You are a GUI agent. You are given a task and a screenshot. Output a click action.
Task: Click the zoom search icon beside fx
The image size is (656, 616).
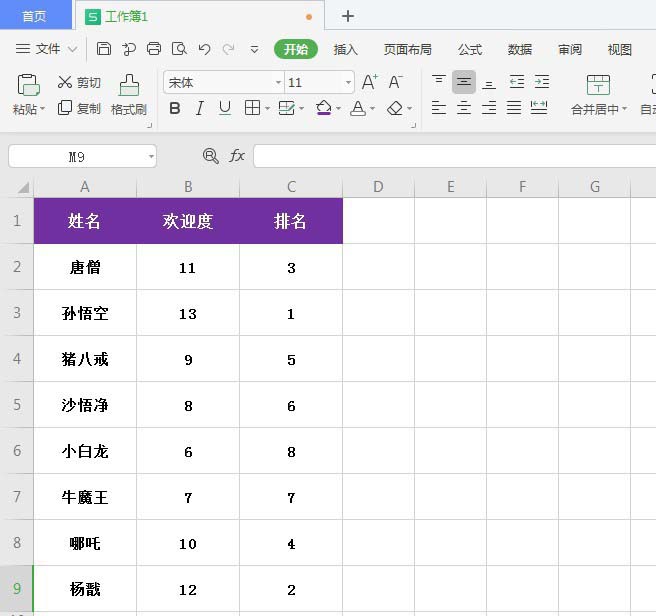[210, 156]
